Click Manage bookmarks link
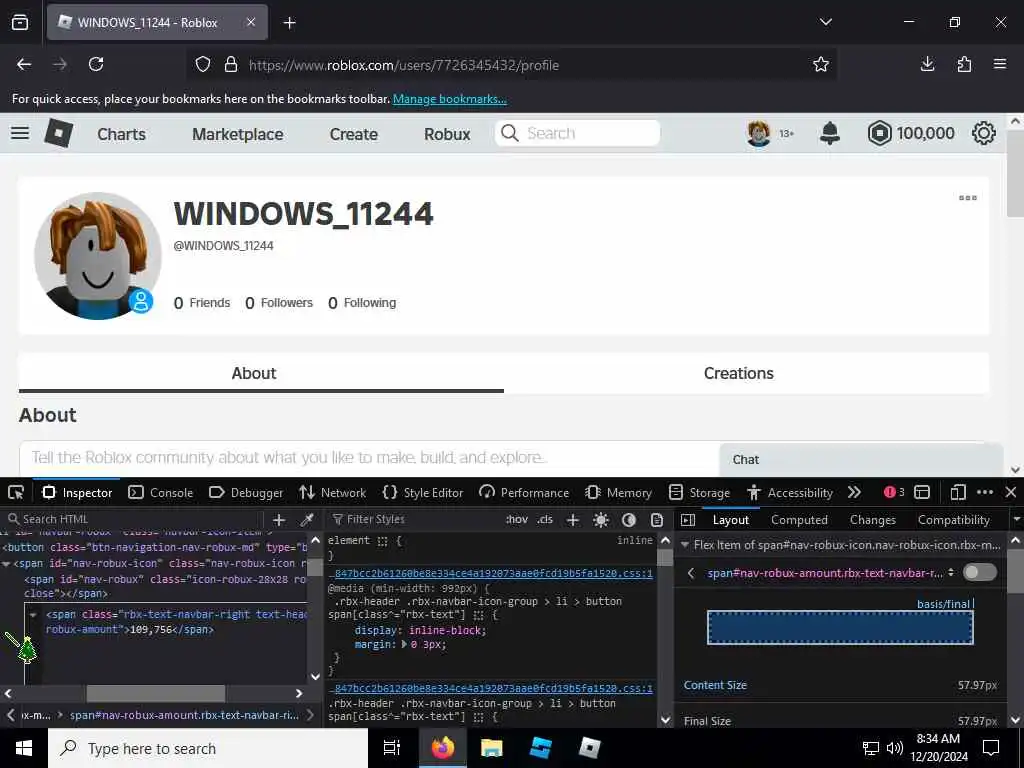Viewport: 1024px width, 768px height. [x=449, y=99]
